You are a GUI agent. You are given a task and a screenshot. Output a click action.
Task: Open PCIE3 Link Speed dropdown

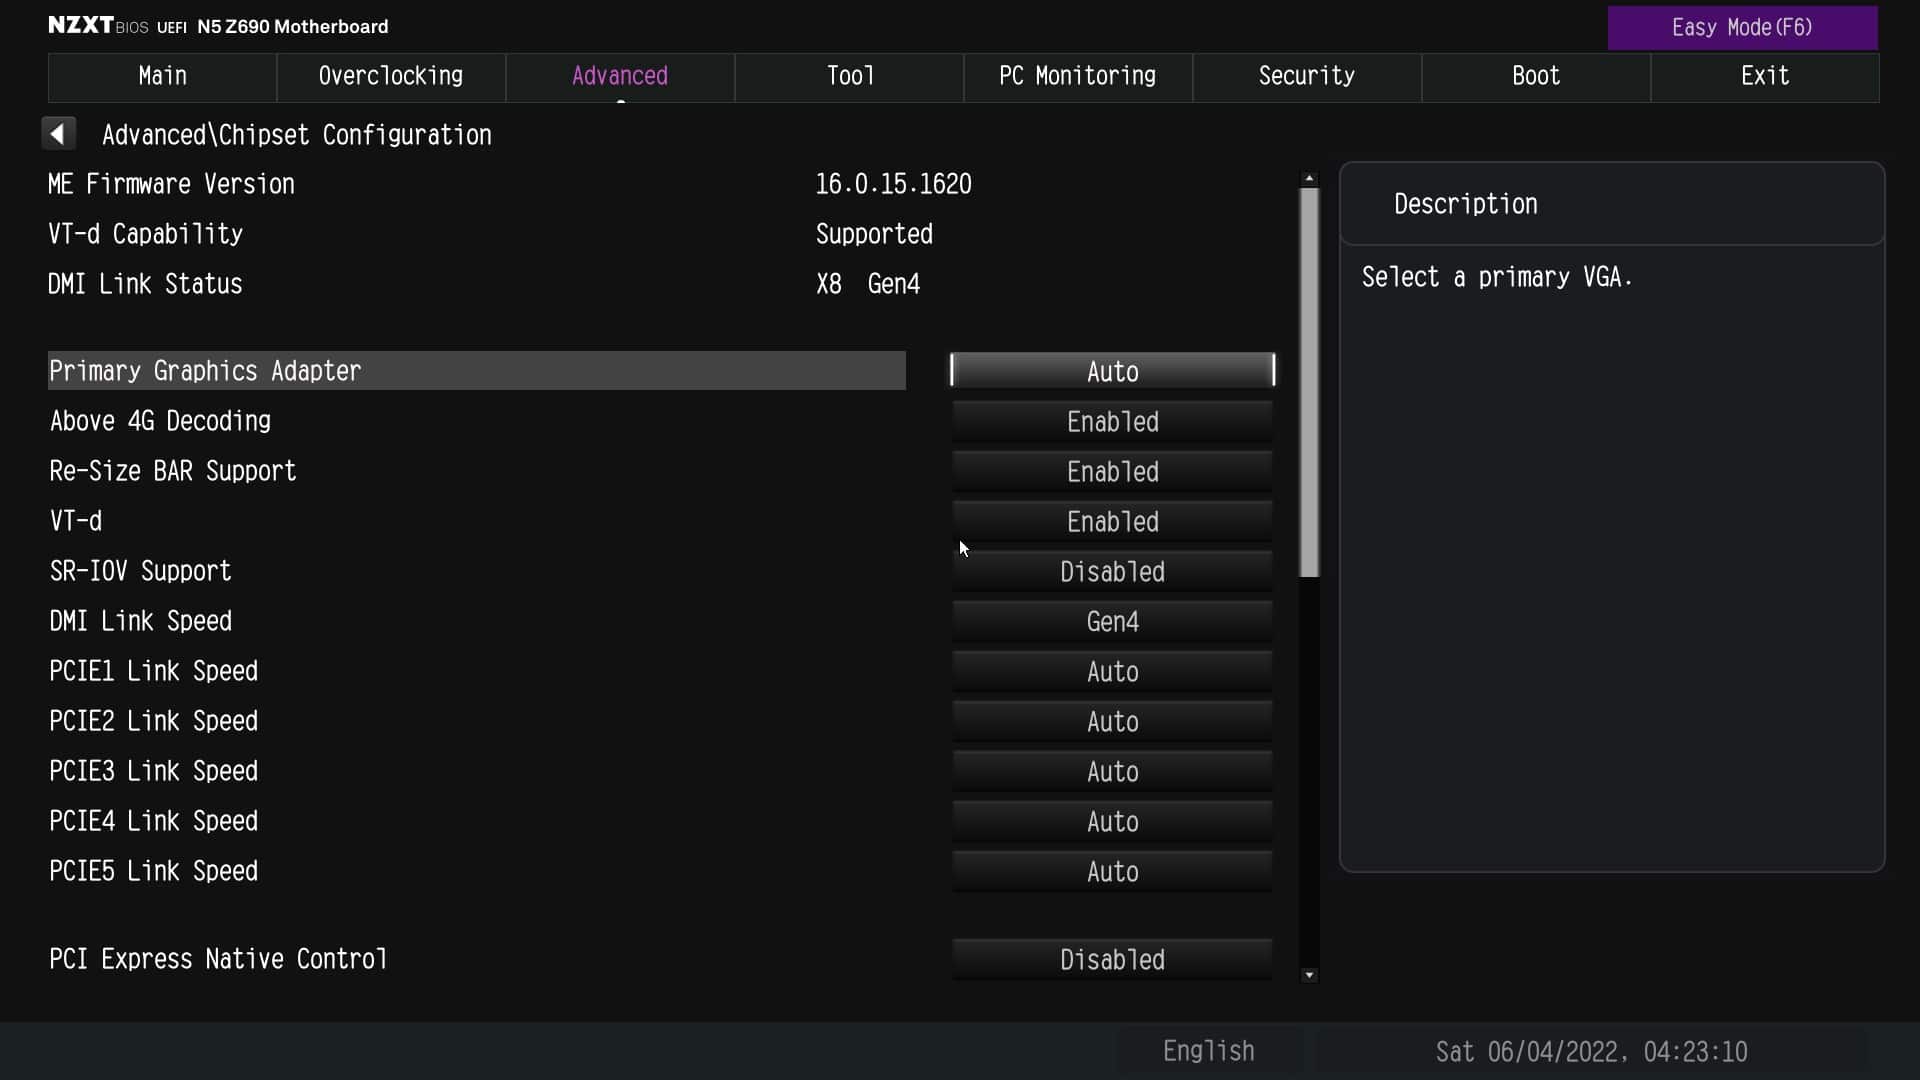1112,771
